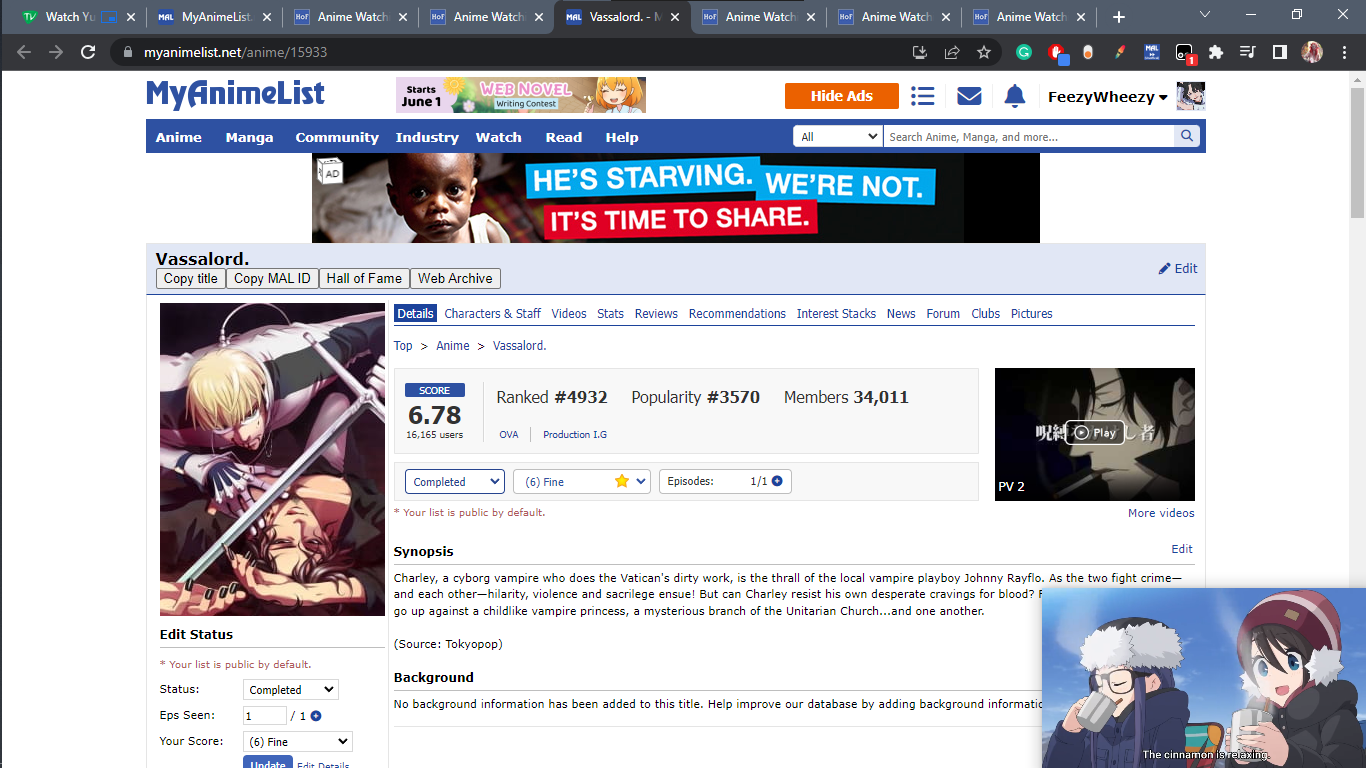Open the Anime menu in nav bar
This screenshot has height=768, width=1366.
179,137
